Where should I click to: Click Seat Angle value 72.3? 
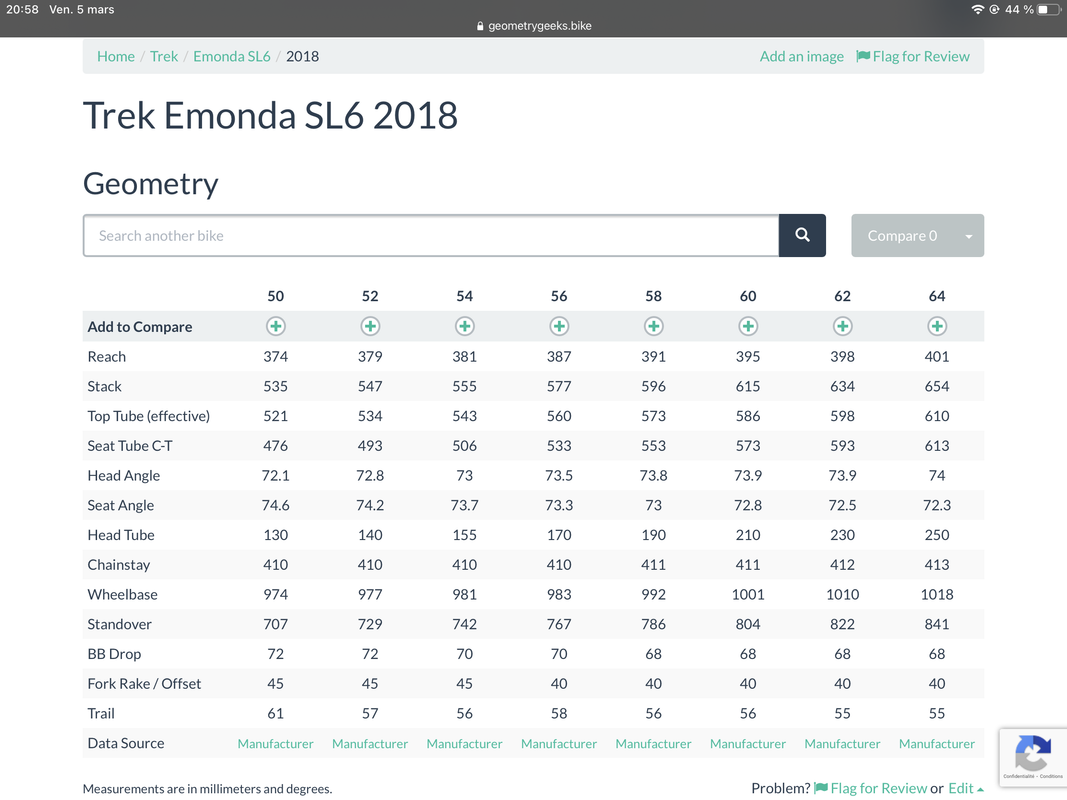tap(937, 505)
